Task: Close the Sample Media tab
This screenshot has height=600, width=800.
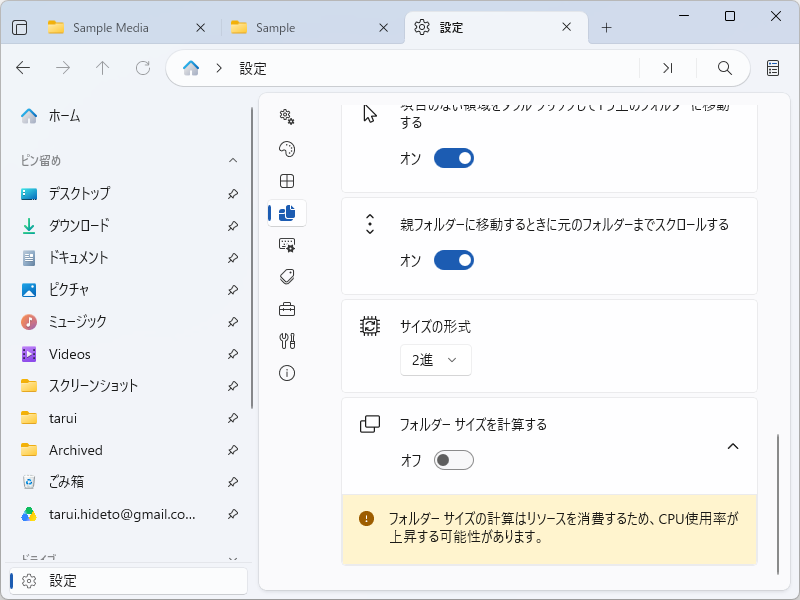Action: coord(201,28)
